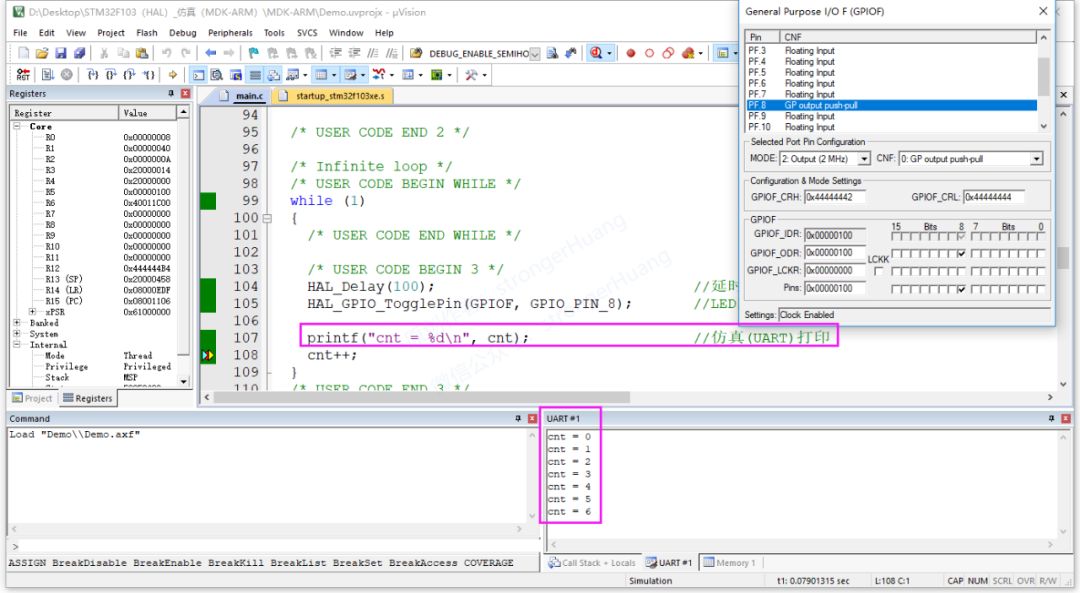The height and width of the screenshot is (593, 1080).
Task: Select the Step Into debug icon
Action: [92, 73]
